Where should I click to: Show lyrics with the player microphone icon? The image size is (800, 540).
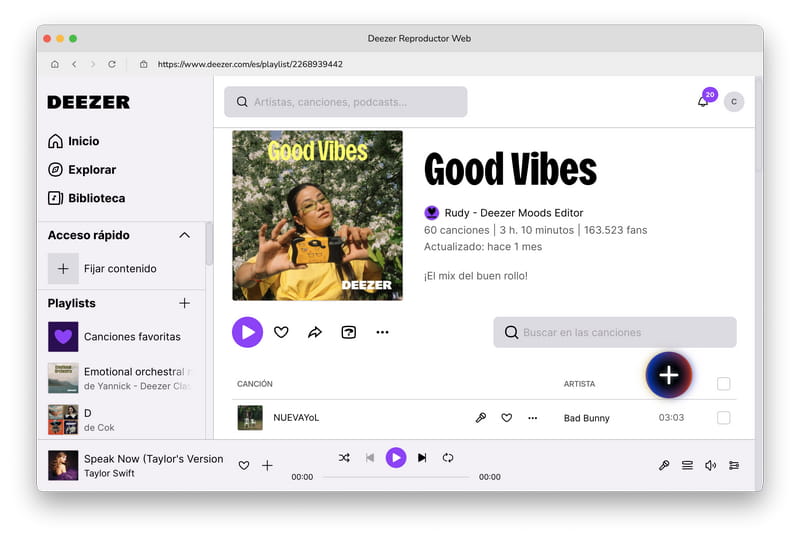tap(664, 465)
